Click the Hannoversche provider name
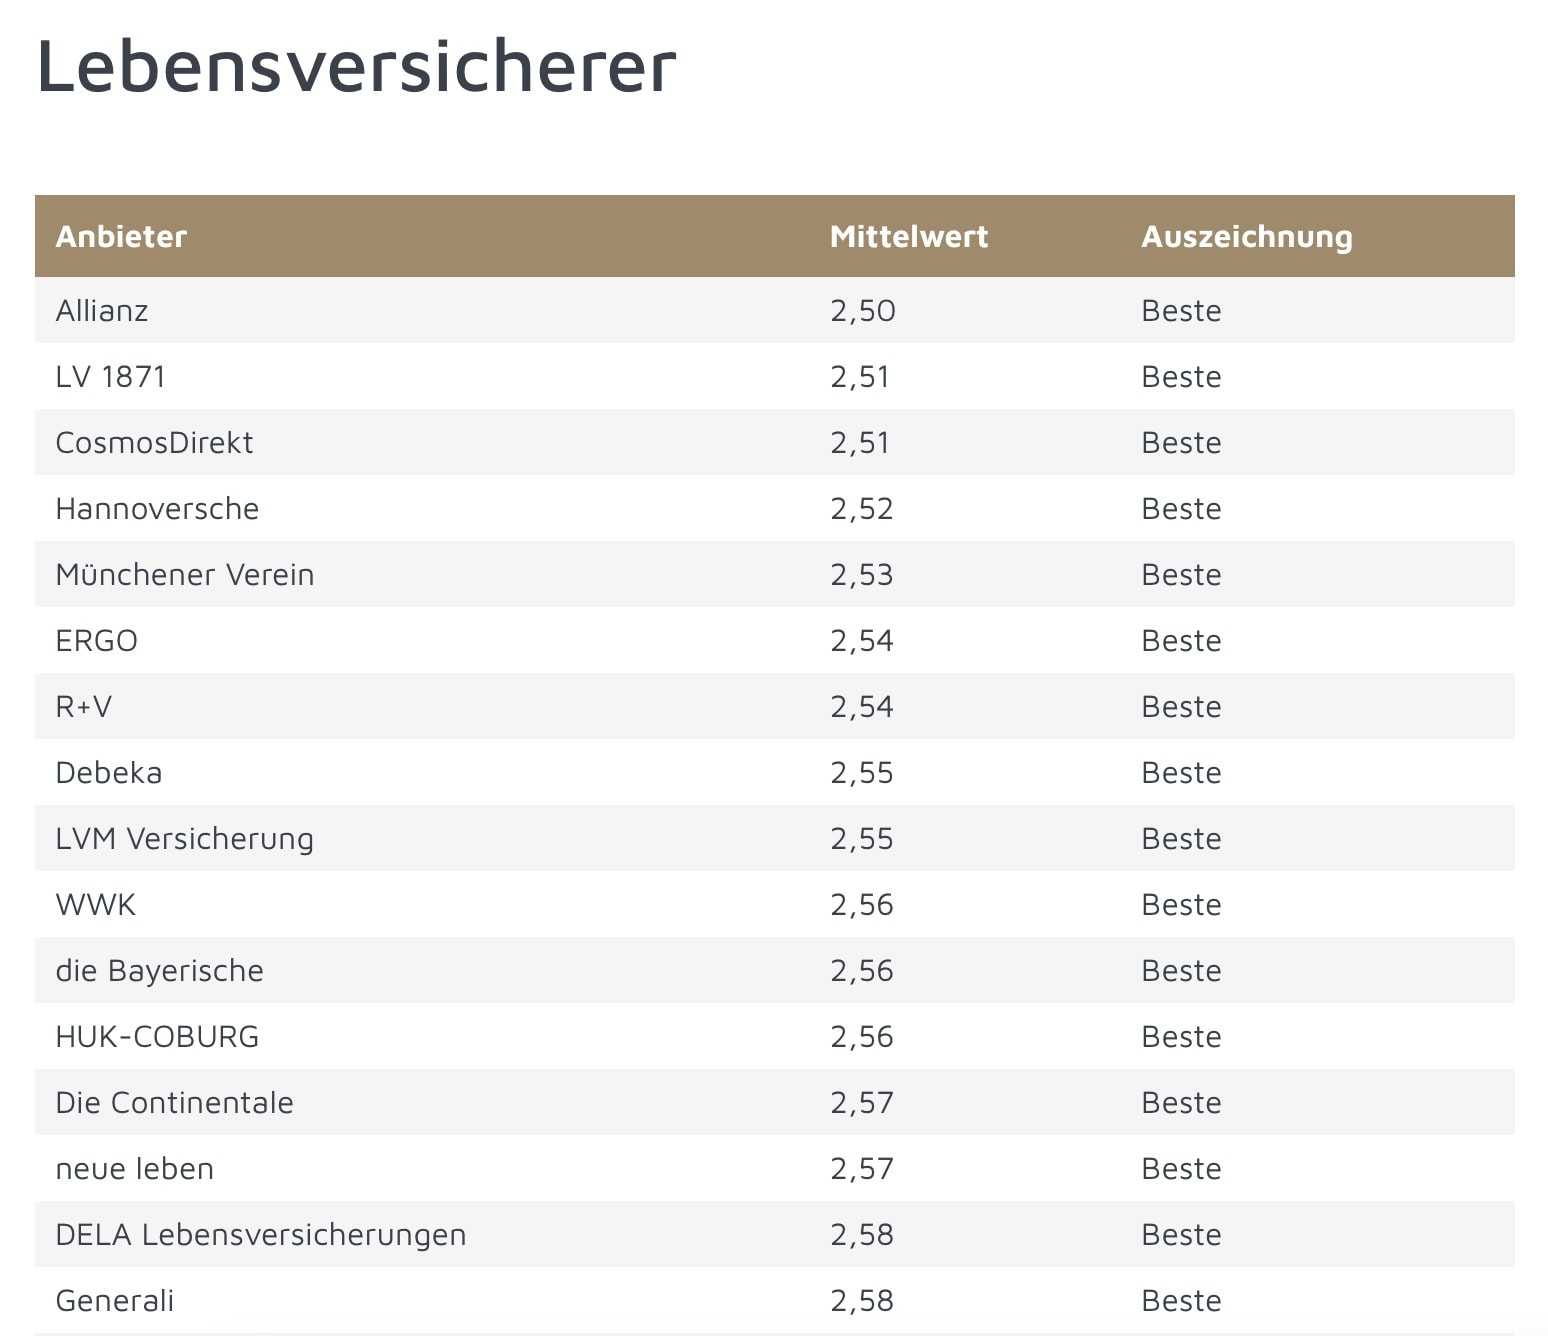 [x=157, y=509]
